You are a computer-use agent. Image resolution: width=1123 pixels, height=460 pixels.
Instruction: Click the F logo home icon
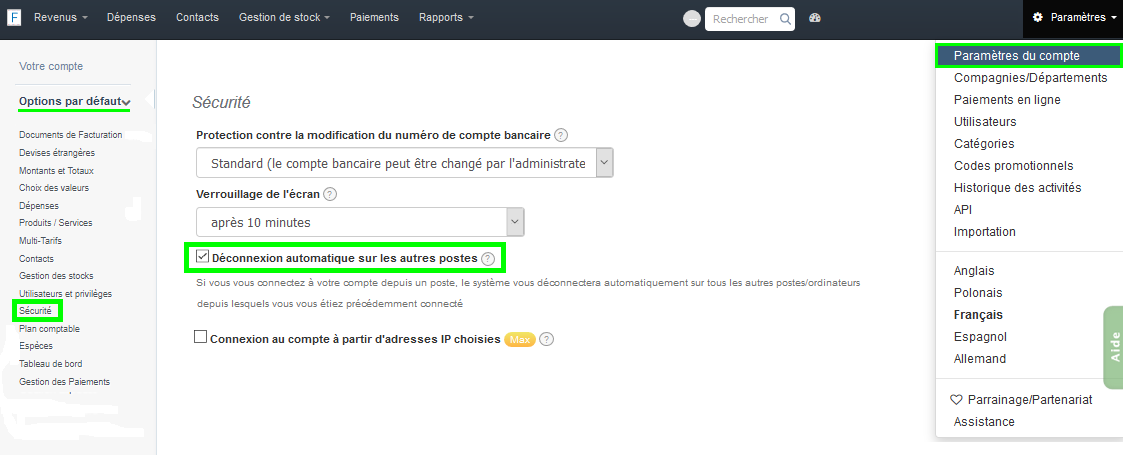(14, 18)
